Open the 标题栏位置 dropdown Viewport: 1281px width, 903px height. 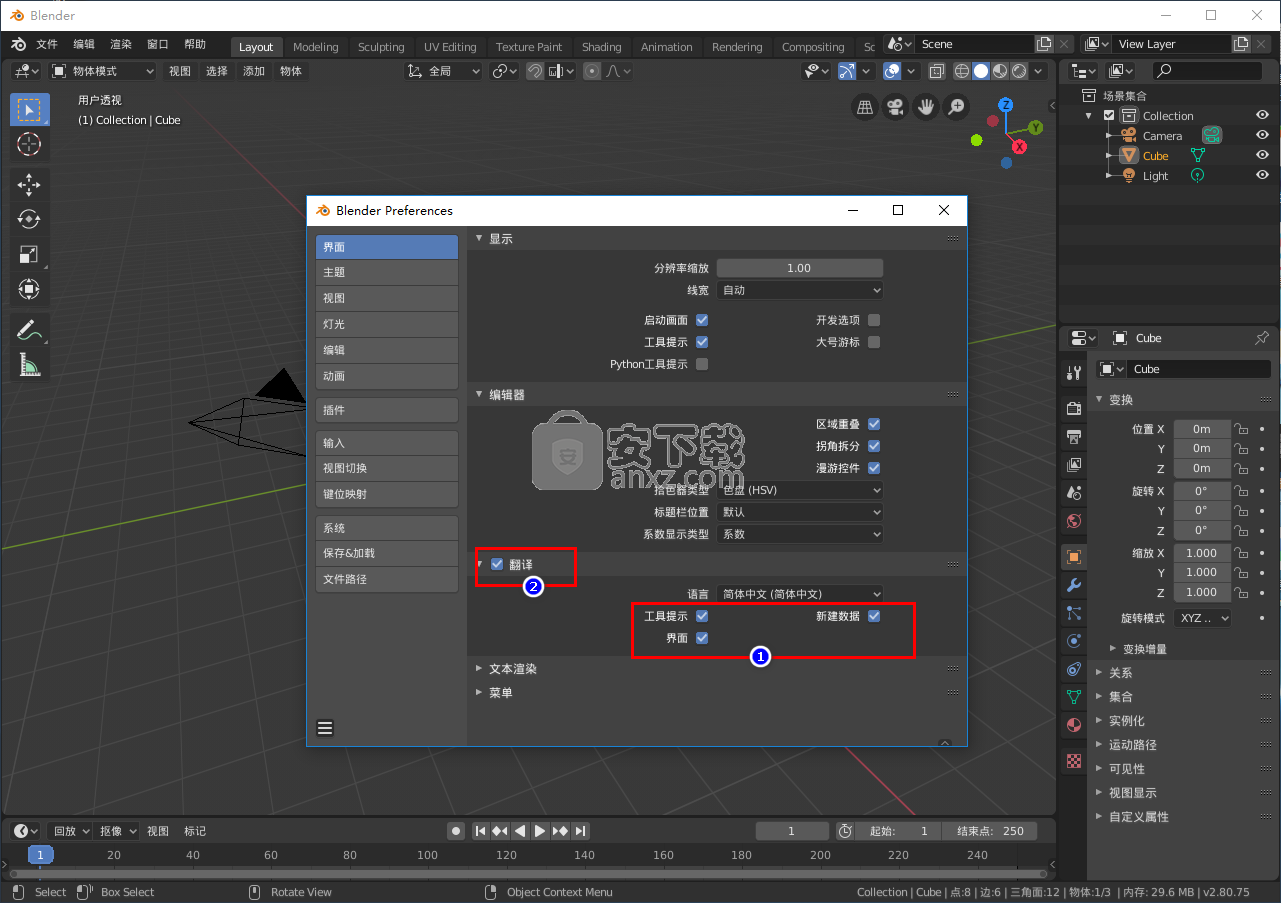800,512
